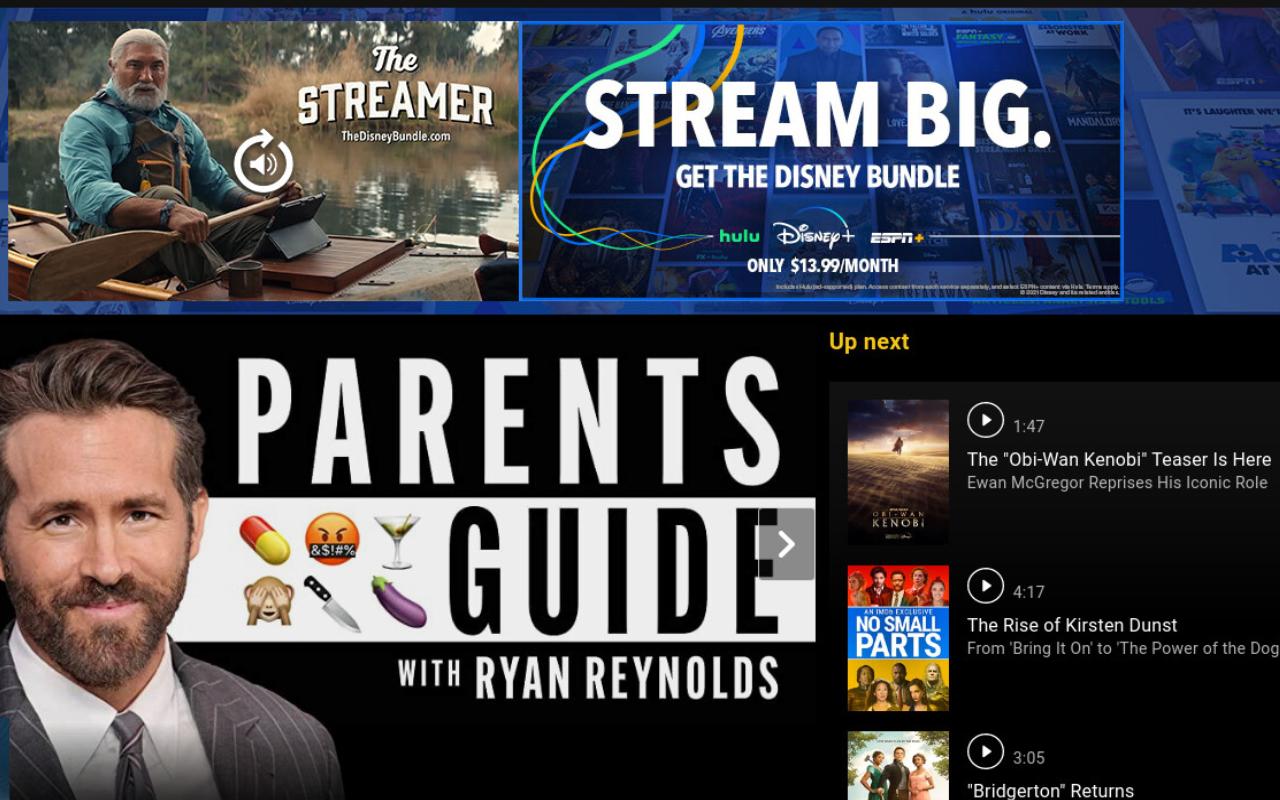The image size is (1280, 800).
Task: Click the '"Bridgerton" Returns' title
Action: (1050, 790)
